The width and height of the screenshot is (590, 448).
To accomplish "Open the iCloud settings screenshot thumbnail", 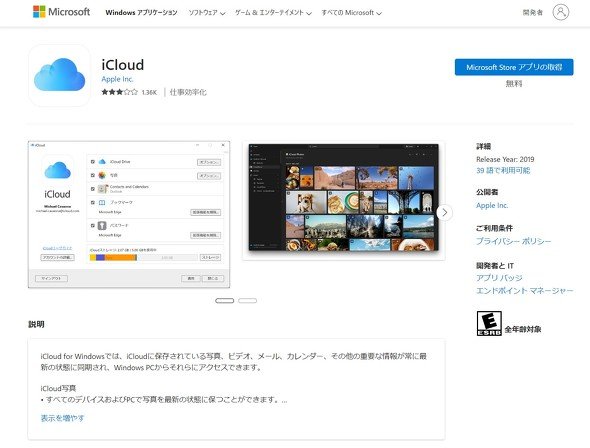I will click(129, 214).
